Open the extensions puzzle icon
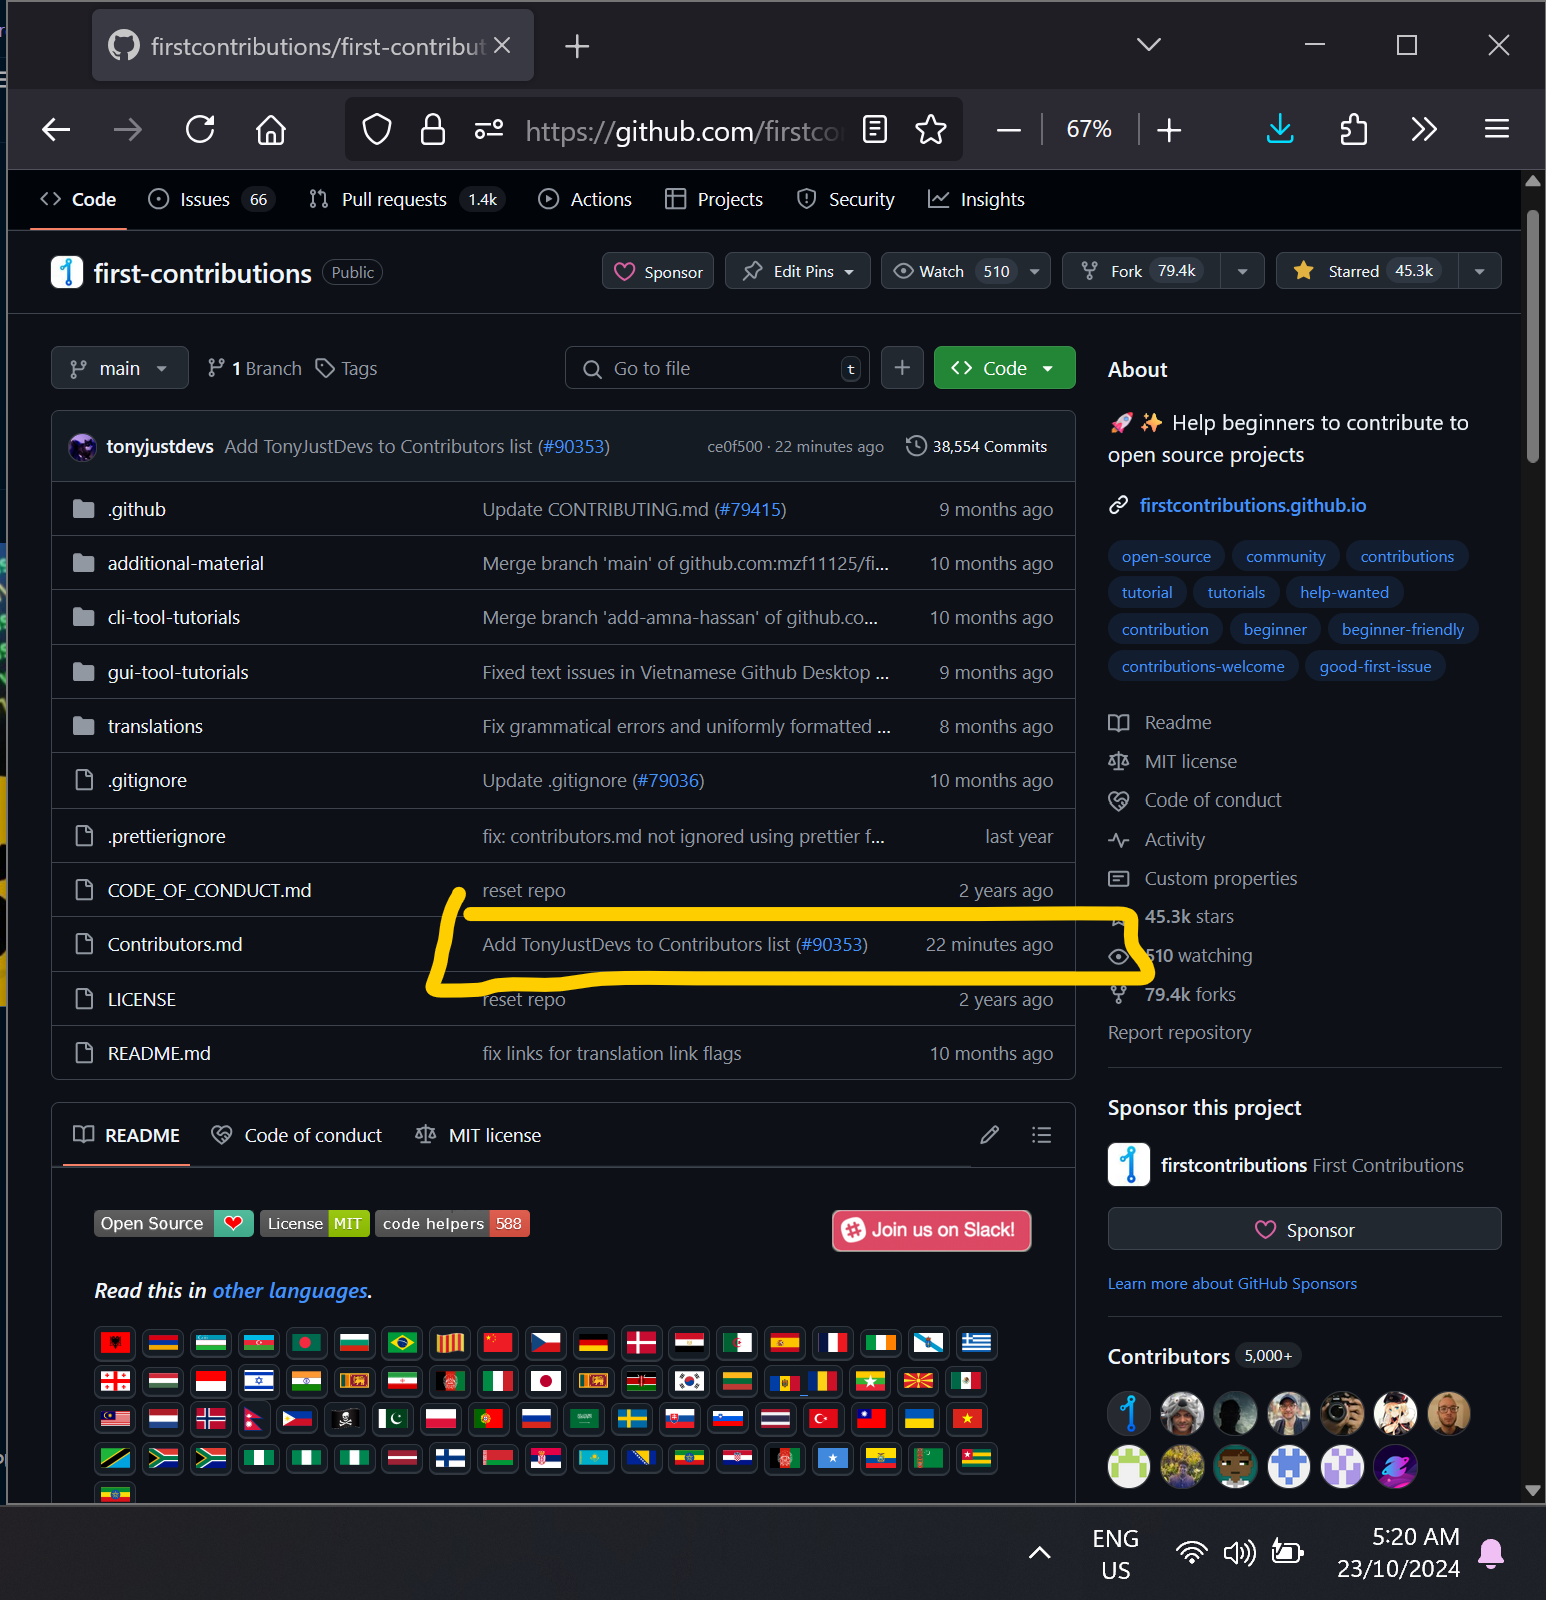1546x1600 pixels. tap(1353, 129)
